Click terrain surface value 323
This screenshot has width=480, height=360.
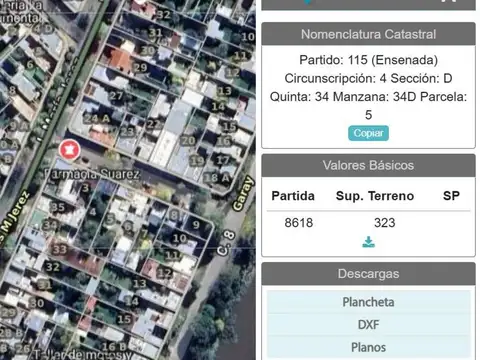point(385,223)
